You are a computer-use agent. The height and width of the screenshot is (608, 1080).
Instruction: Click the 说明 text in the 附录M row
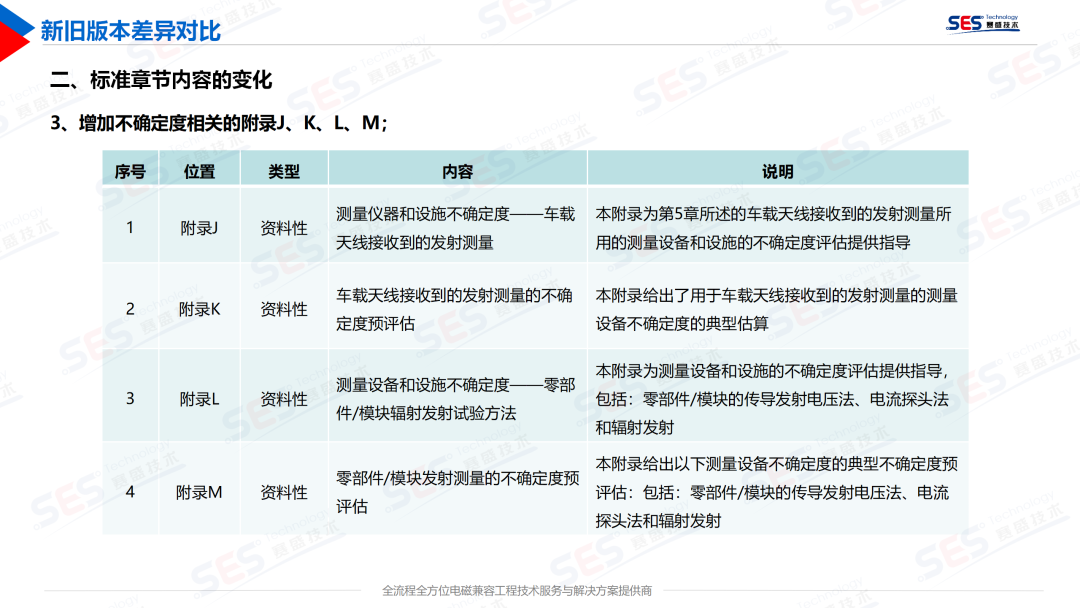[776, 492]
